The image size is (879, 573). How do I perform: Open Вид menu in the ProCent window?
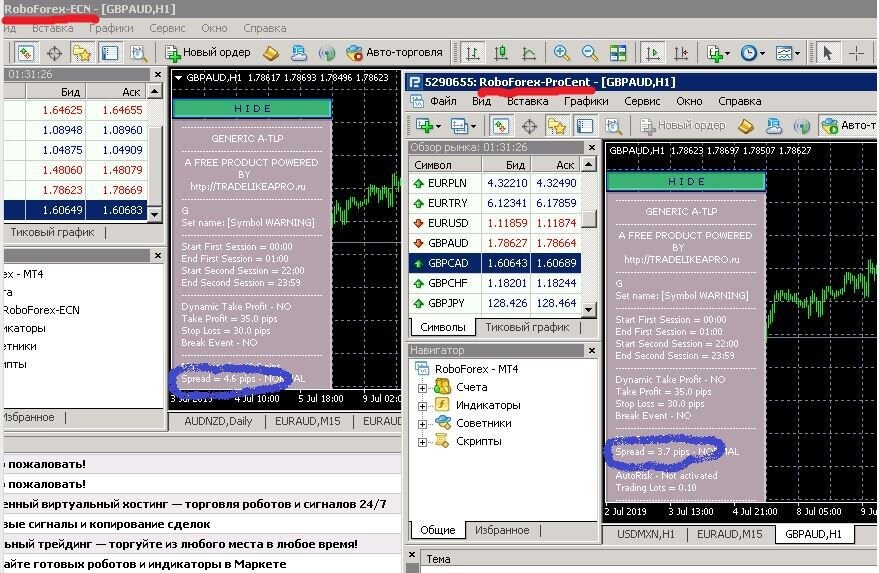tap(481, 101)
